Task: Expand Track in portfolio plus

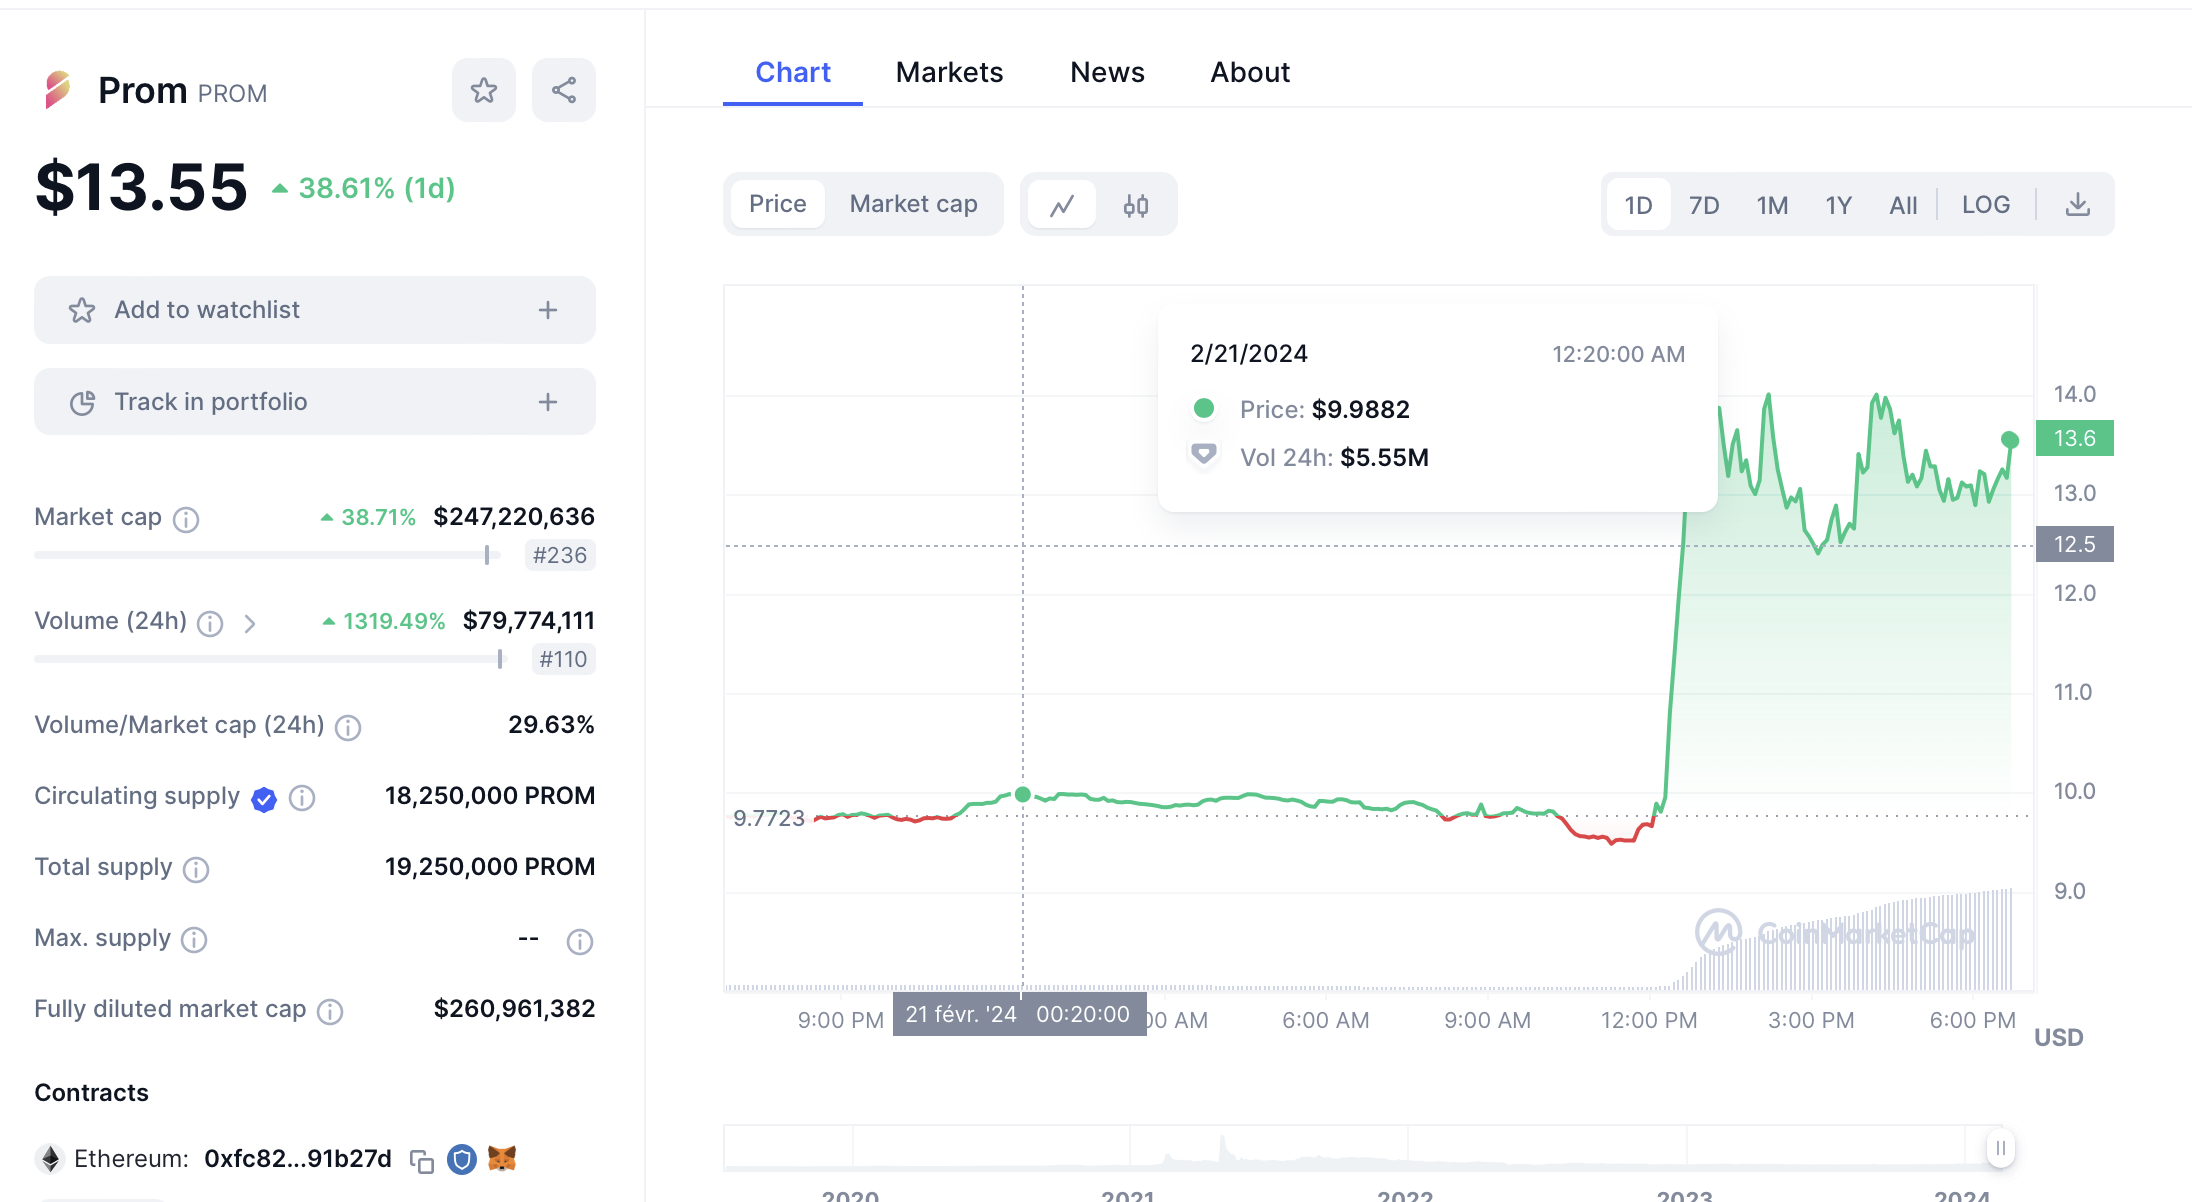Action: (x=548, y=402)
